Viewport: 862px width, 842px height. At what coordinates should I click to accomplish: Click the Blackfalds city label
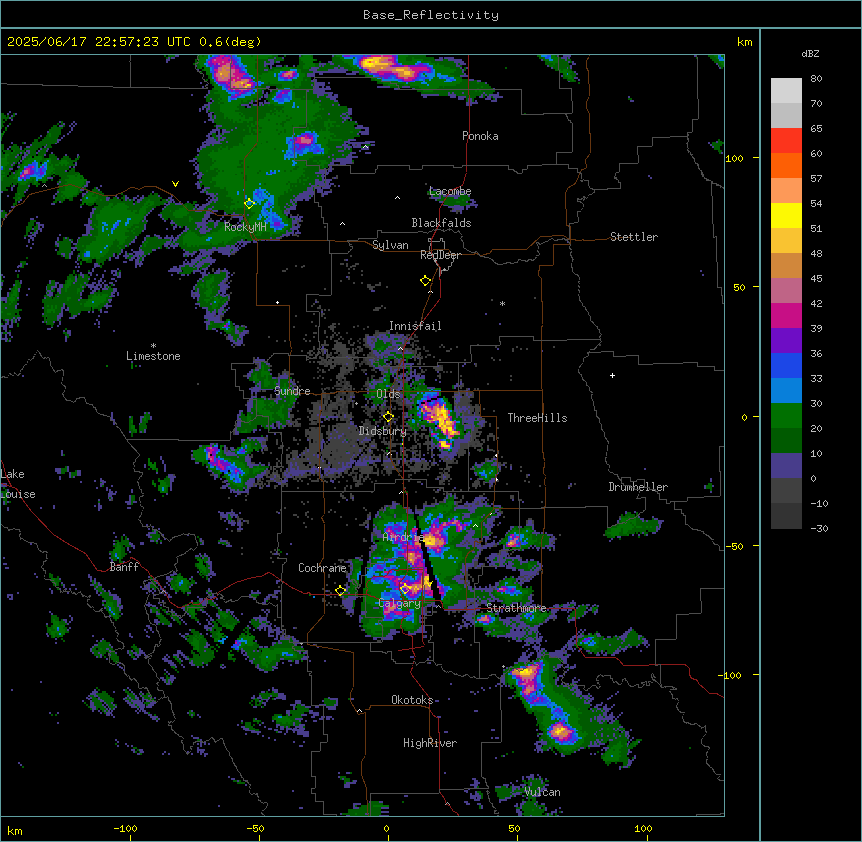[x=441, y=223]
